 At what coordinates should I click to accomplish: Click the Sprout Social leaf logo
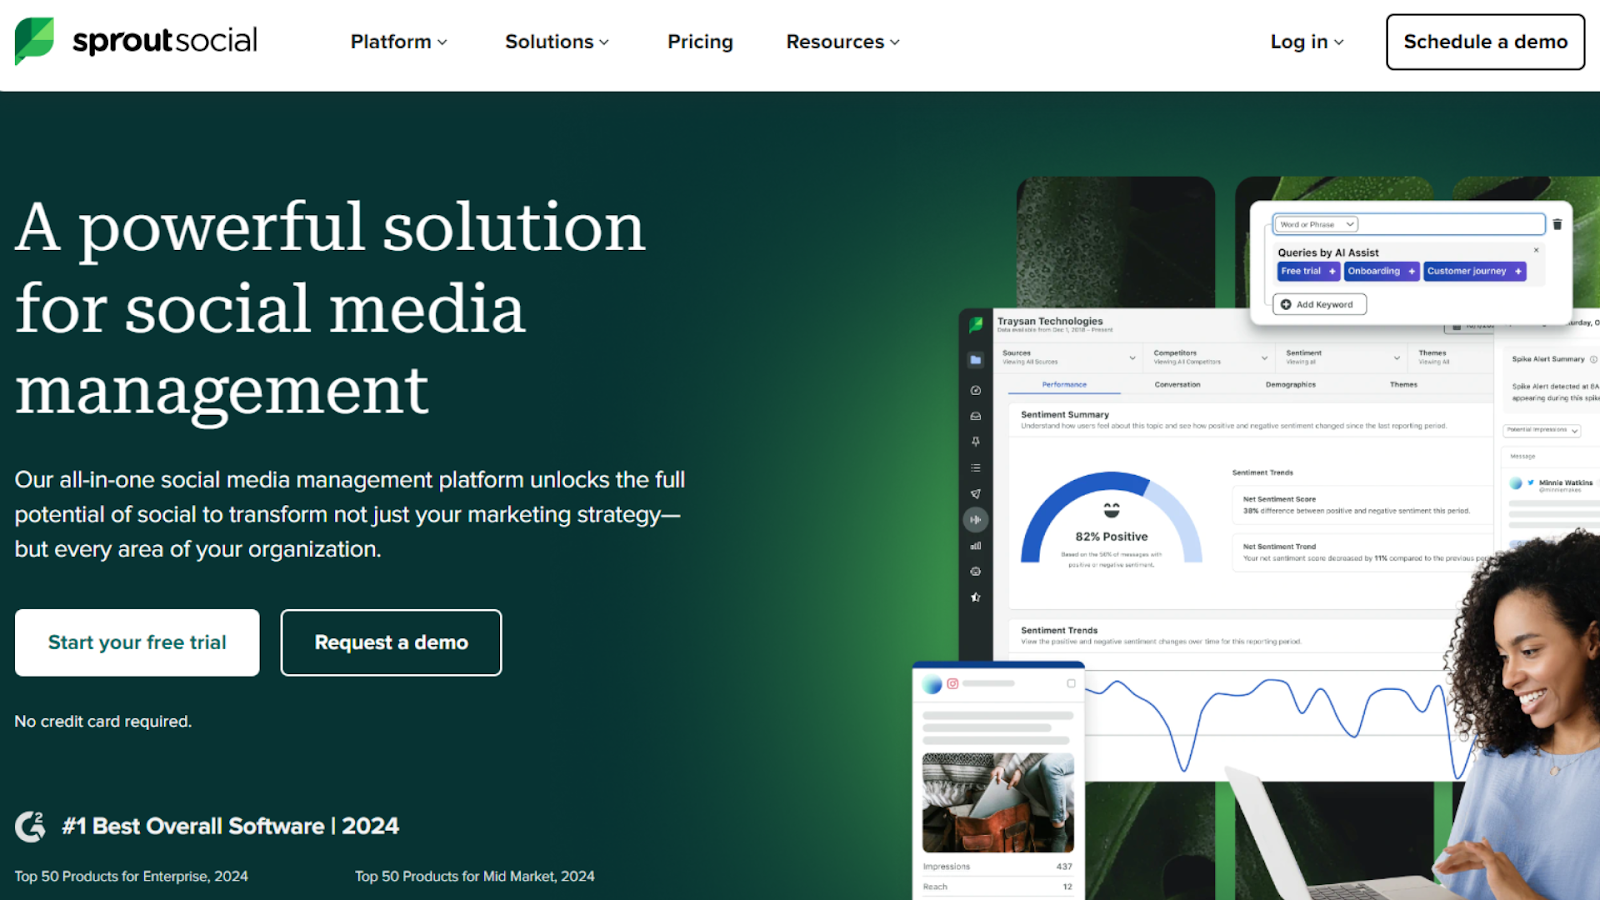[x=34, y=41]
